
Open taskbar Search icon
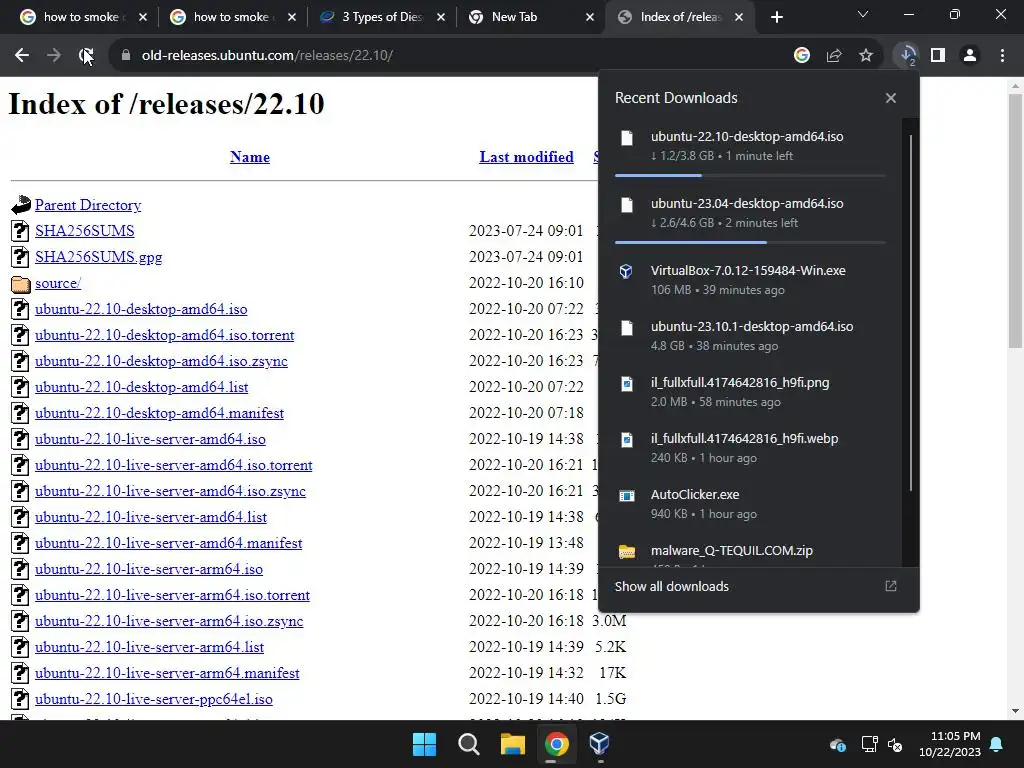click(x=468, y=744)
